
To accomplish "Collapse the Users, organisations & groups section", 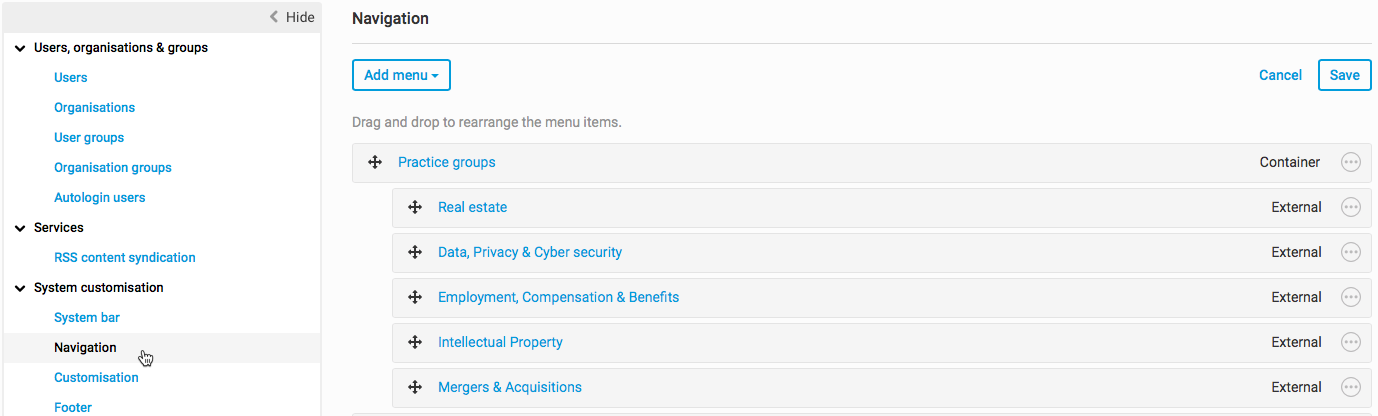I will click(20, 48).
